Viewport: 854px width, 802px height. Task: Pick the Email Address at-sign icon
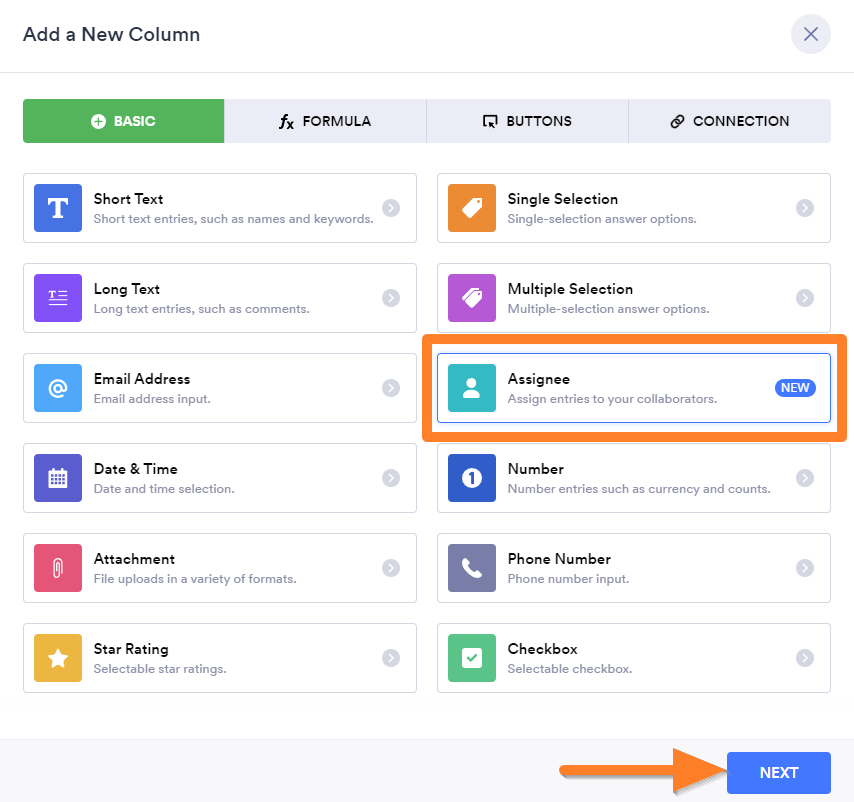pos(58,388)
